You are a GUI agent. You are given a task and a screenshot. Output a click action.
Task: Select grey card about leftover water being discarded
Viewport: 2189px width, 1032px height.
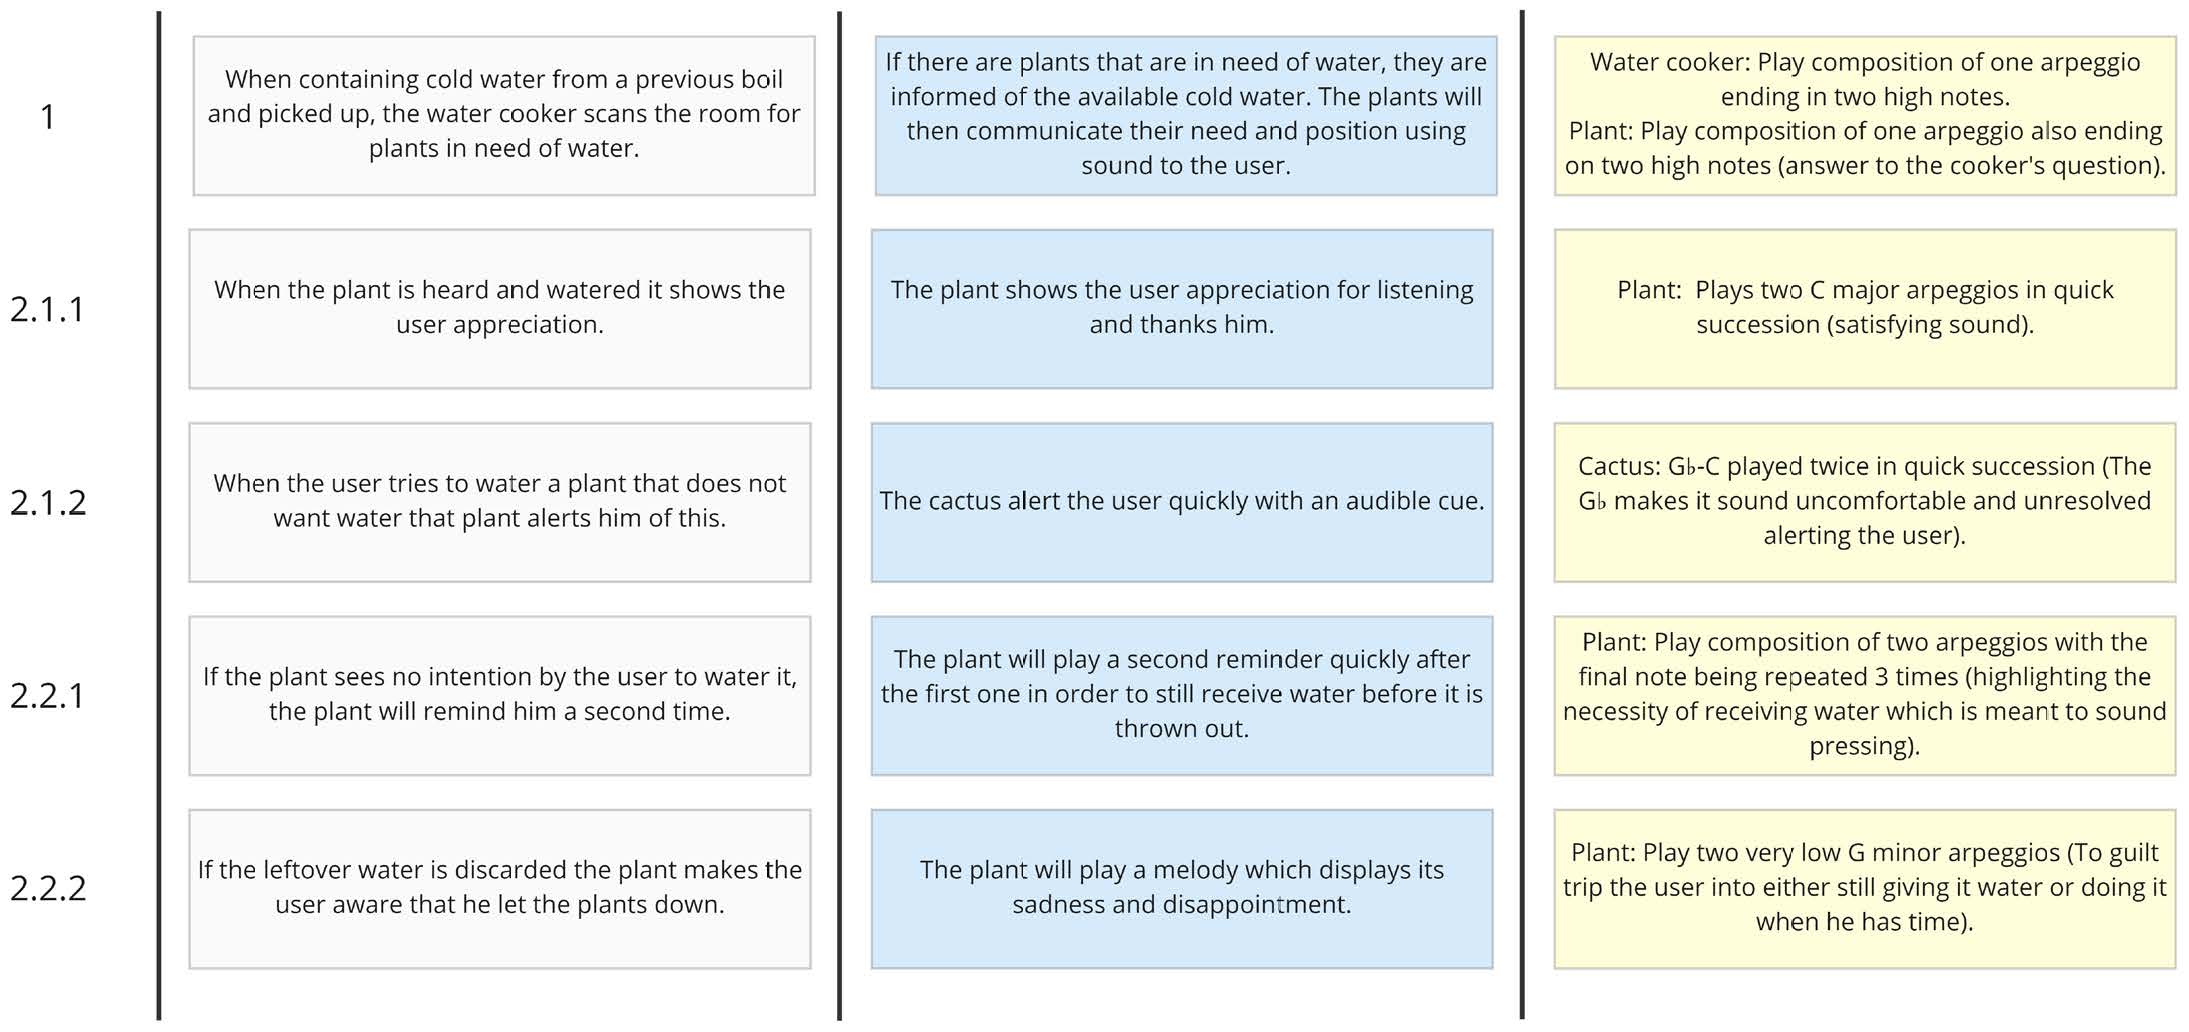pyautogui.click(x=500, y=889)
